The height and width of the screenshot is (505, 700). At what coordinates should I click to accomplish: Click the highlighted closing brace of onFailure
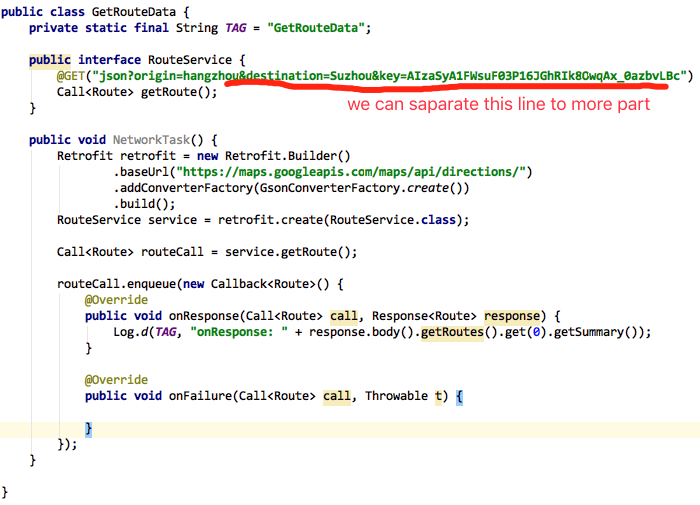click(88, 429)
